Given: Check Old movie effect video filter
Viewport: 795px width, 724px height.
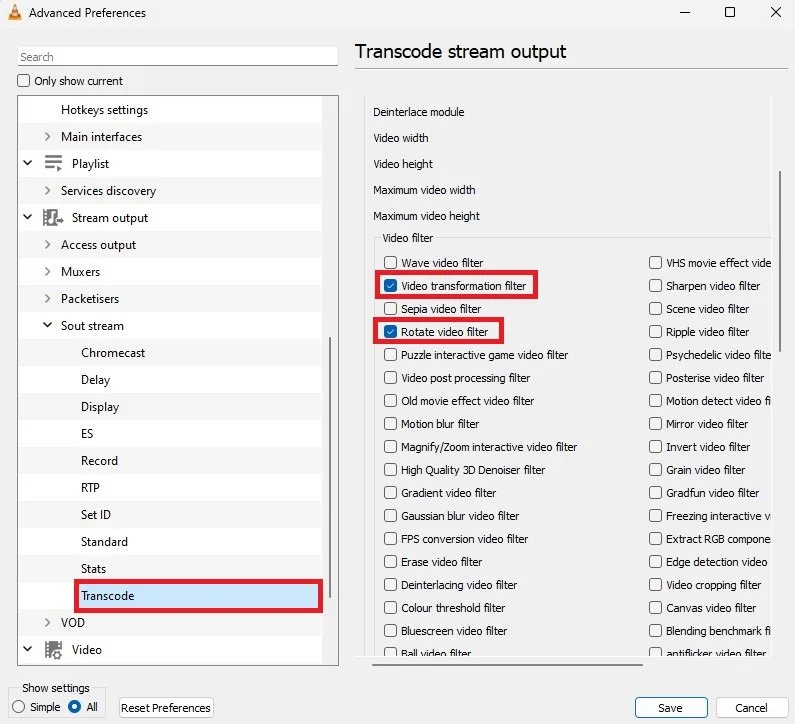Looking at the screenshot, I should 390,401.
